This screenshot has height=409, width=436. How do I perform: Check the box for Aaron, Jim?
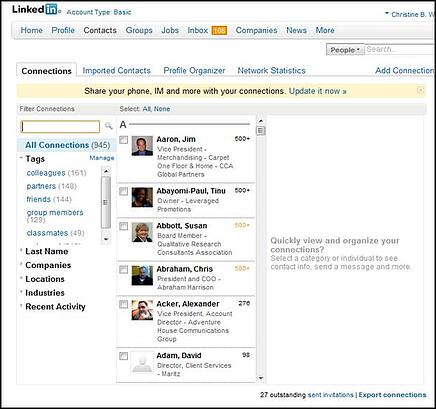point(124,140)
